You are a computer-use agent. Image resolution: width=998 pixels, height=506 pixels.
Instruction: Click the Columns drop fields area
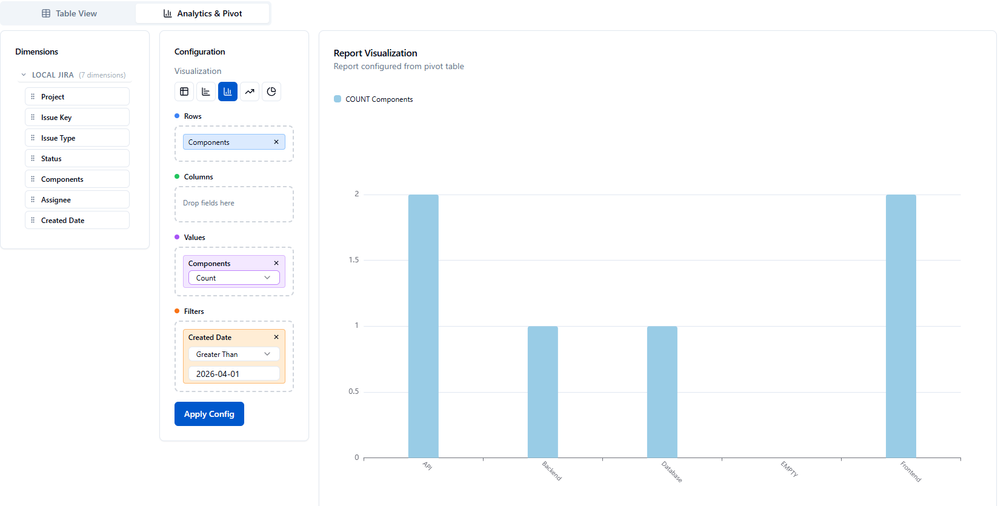234,204
